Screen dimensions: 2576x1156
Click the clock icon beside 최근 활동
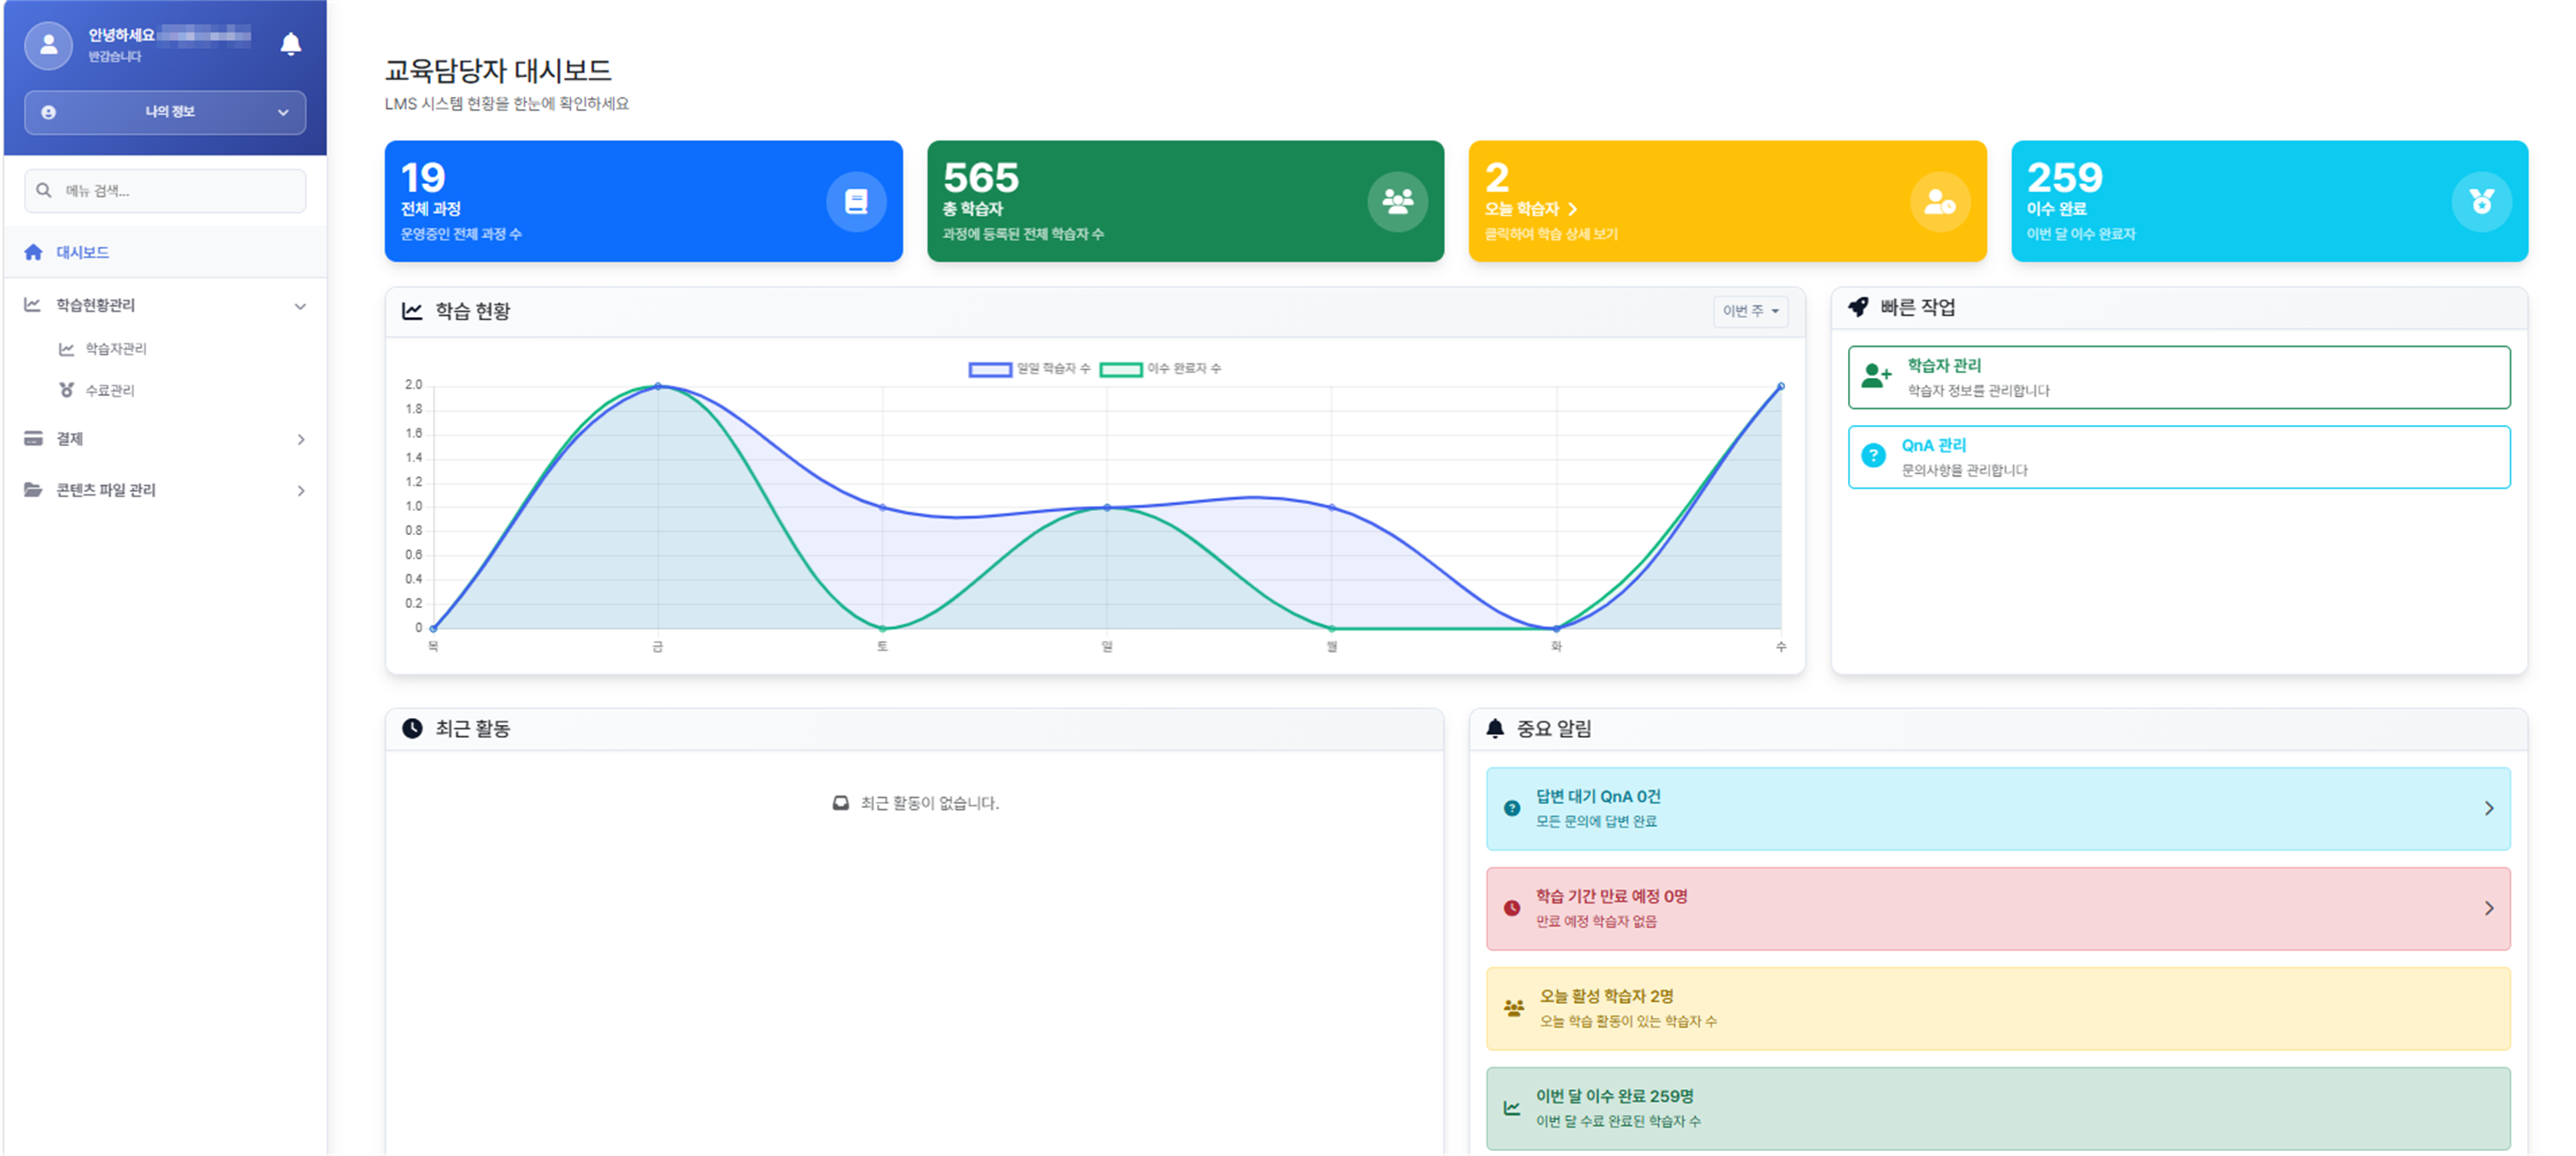412,728
